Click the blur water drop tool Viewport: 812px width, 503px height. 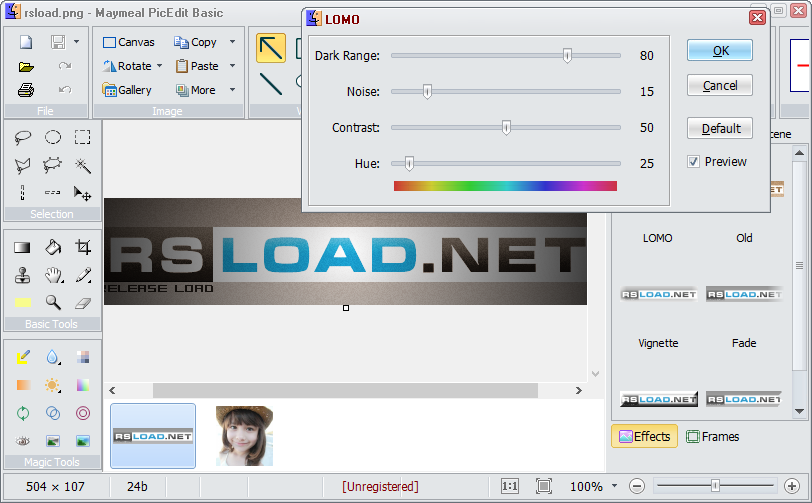click(52, 357)
